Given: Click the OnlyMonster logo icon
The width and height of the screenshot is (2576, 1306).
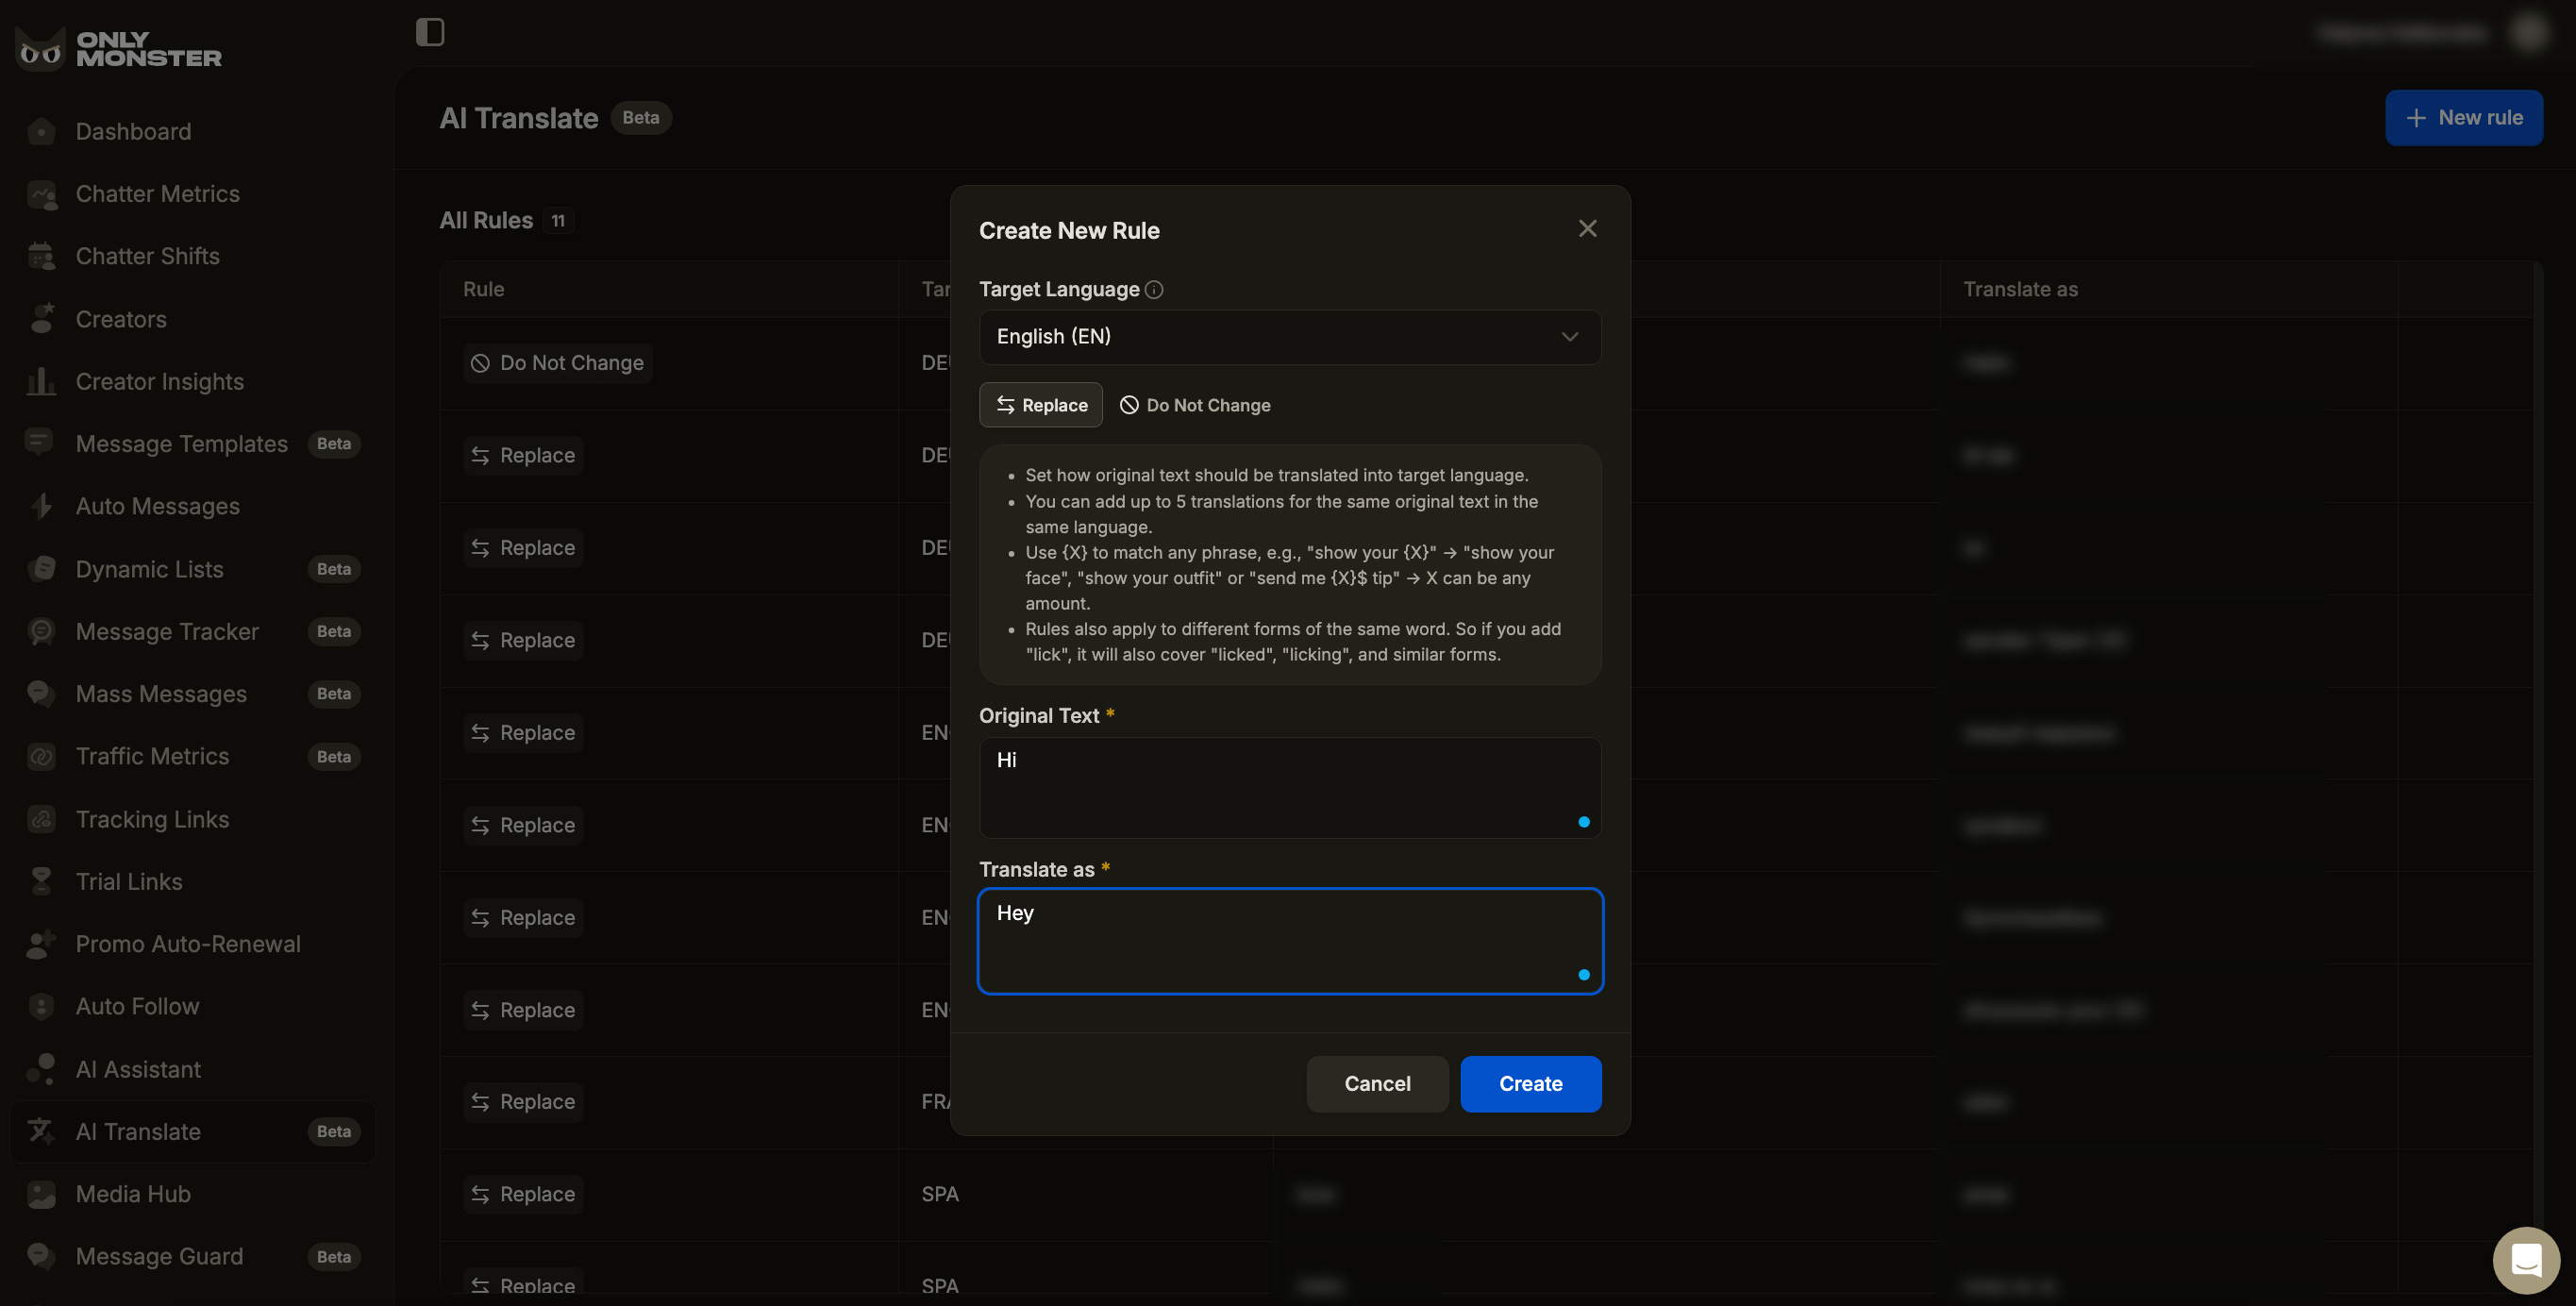Looking at the screenshot, I should pyautogui.click(x=41, y=48).
